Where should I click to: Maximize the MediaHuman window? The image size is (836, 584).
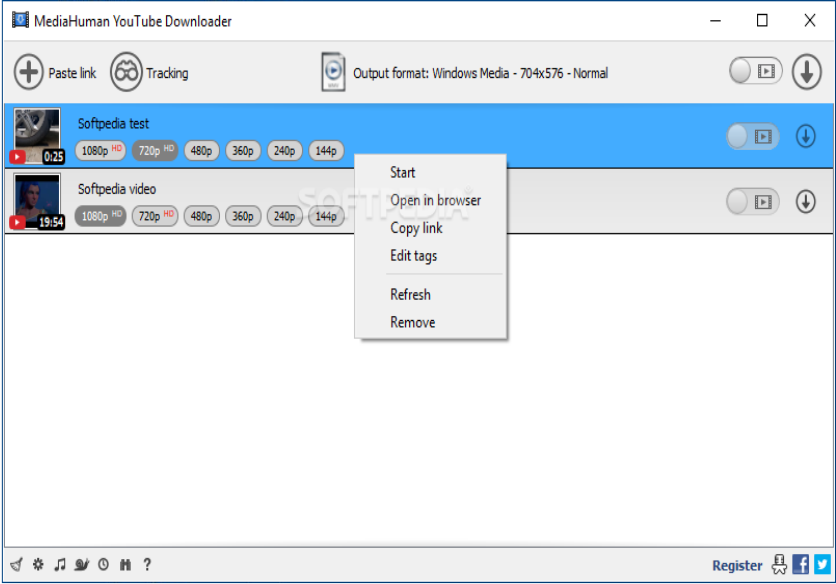coord(762,21)
